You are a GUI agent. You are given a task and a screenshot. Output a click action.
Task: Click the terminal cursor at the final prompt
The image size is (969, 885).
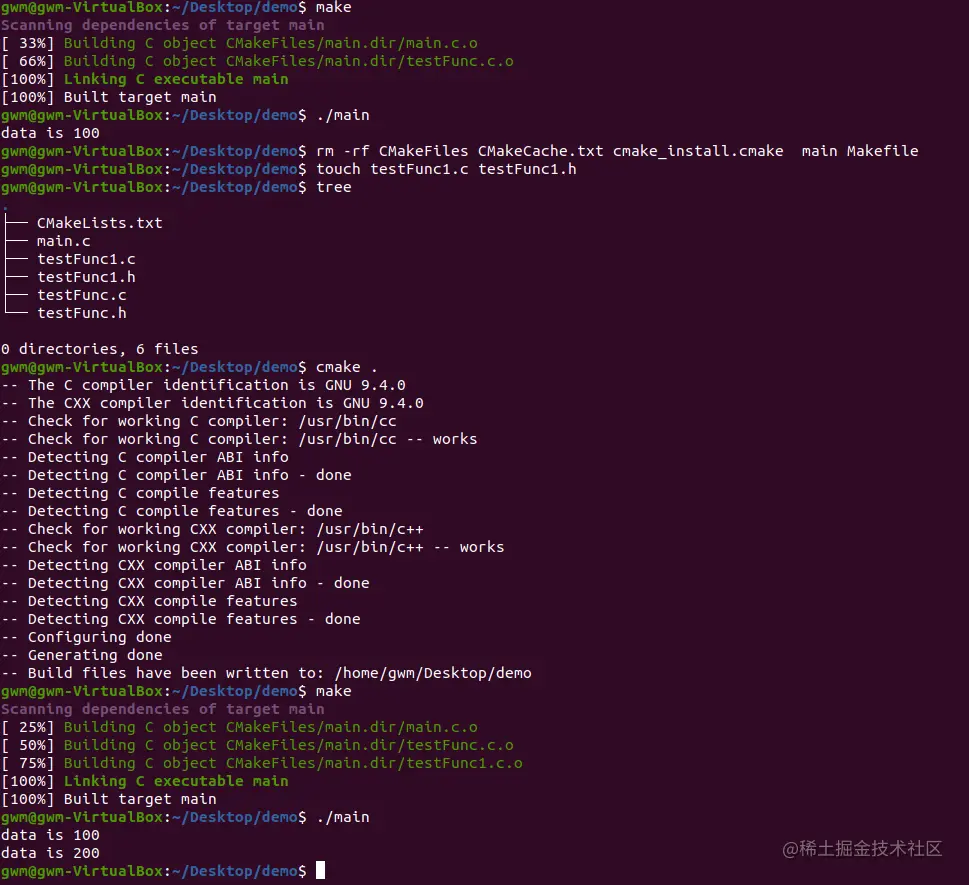tap(320, 870)
